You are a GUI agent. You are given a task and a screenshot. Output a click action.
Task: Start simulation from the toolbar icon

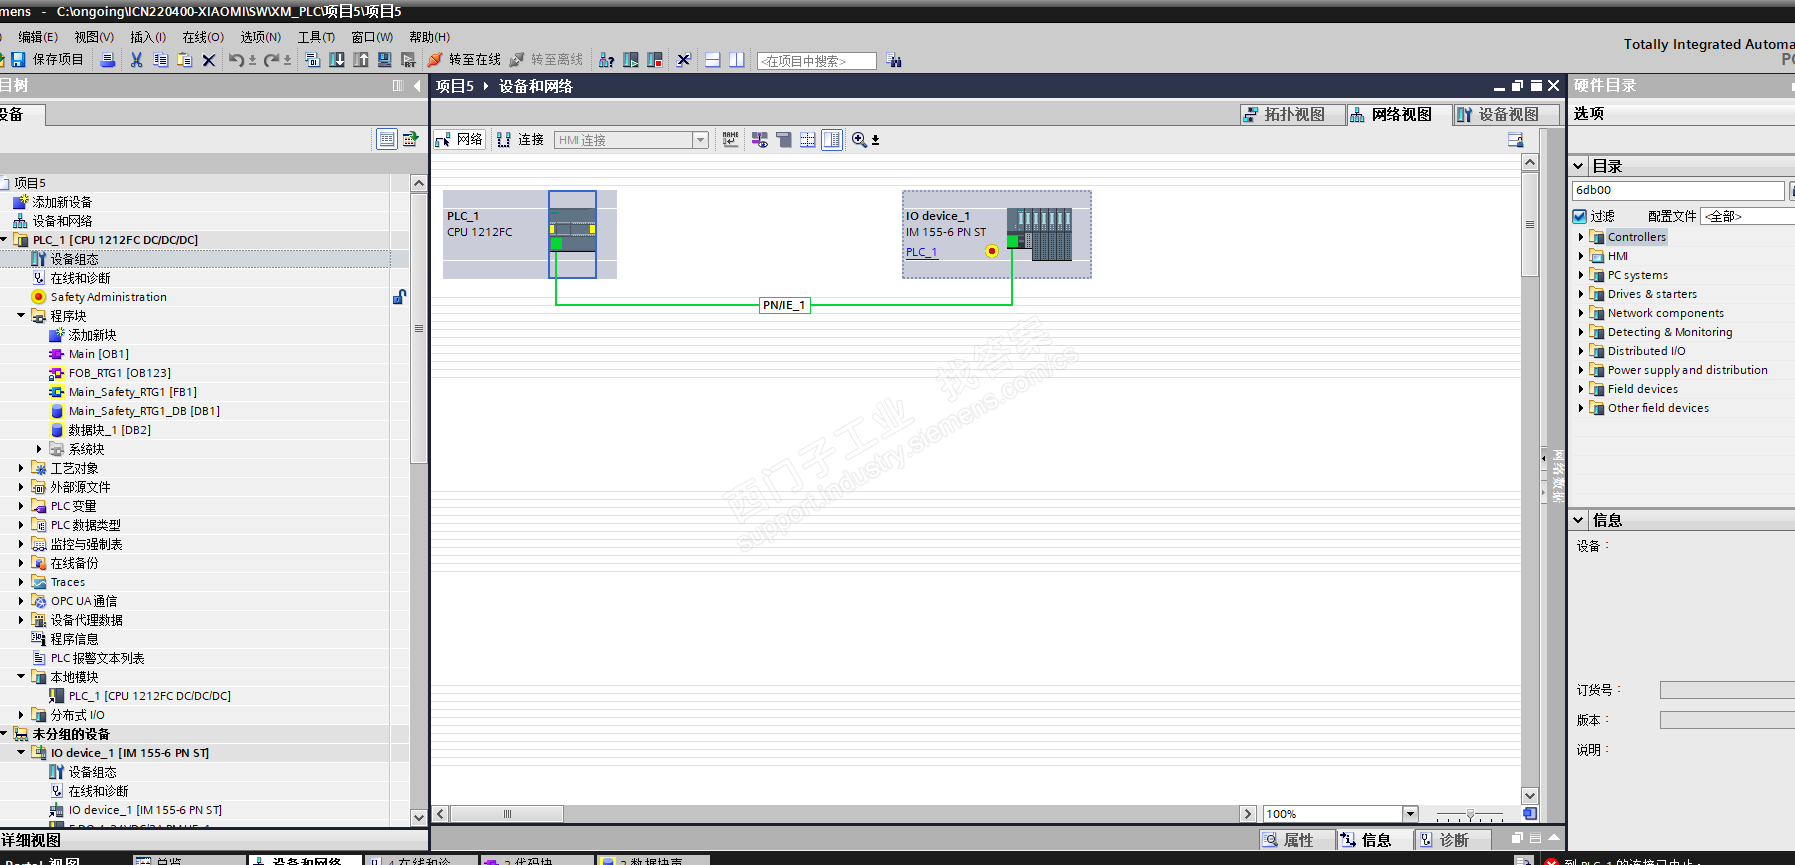click(385, 60)
